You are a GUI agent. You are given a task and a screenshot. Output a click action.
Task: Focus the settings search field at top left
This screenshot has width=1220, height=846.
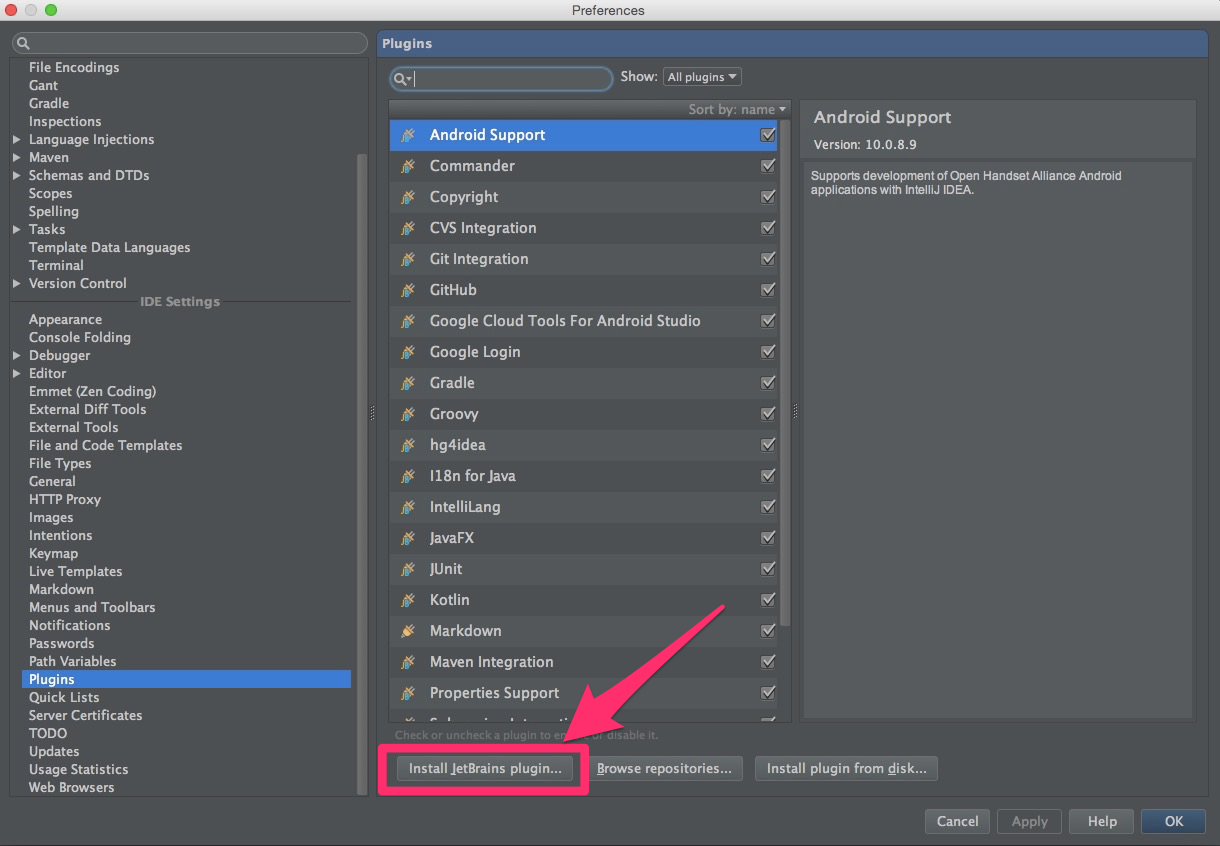pyautogui.click(x=190, y=43)
